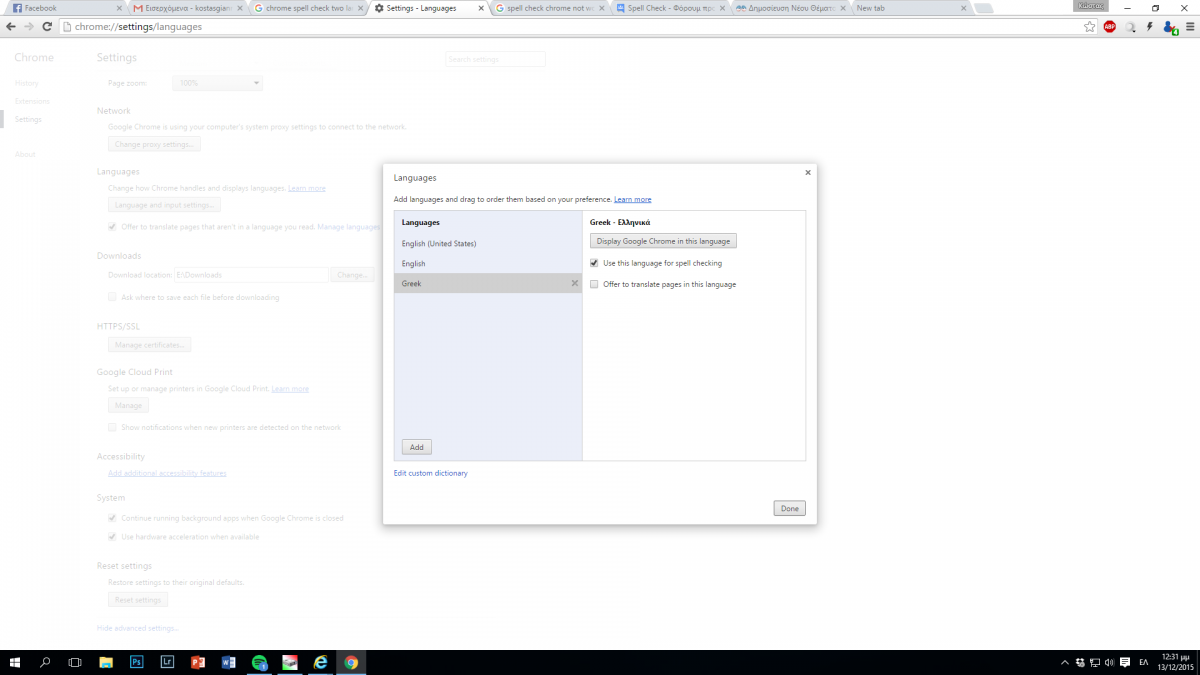Screen dimensions: 1200x675
Task: Open PowerPoint from the taskbar
Action: coord(197,662)
